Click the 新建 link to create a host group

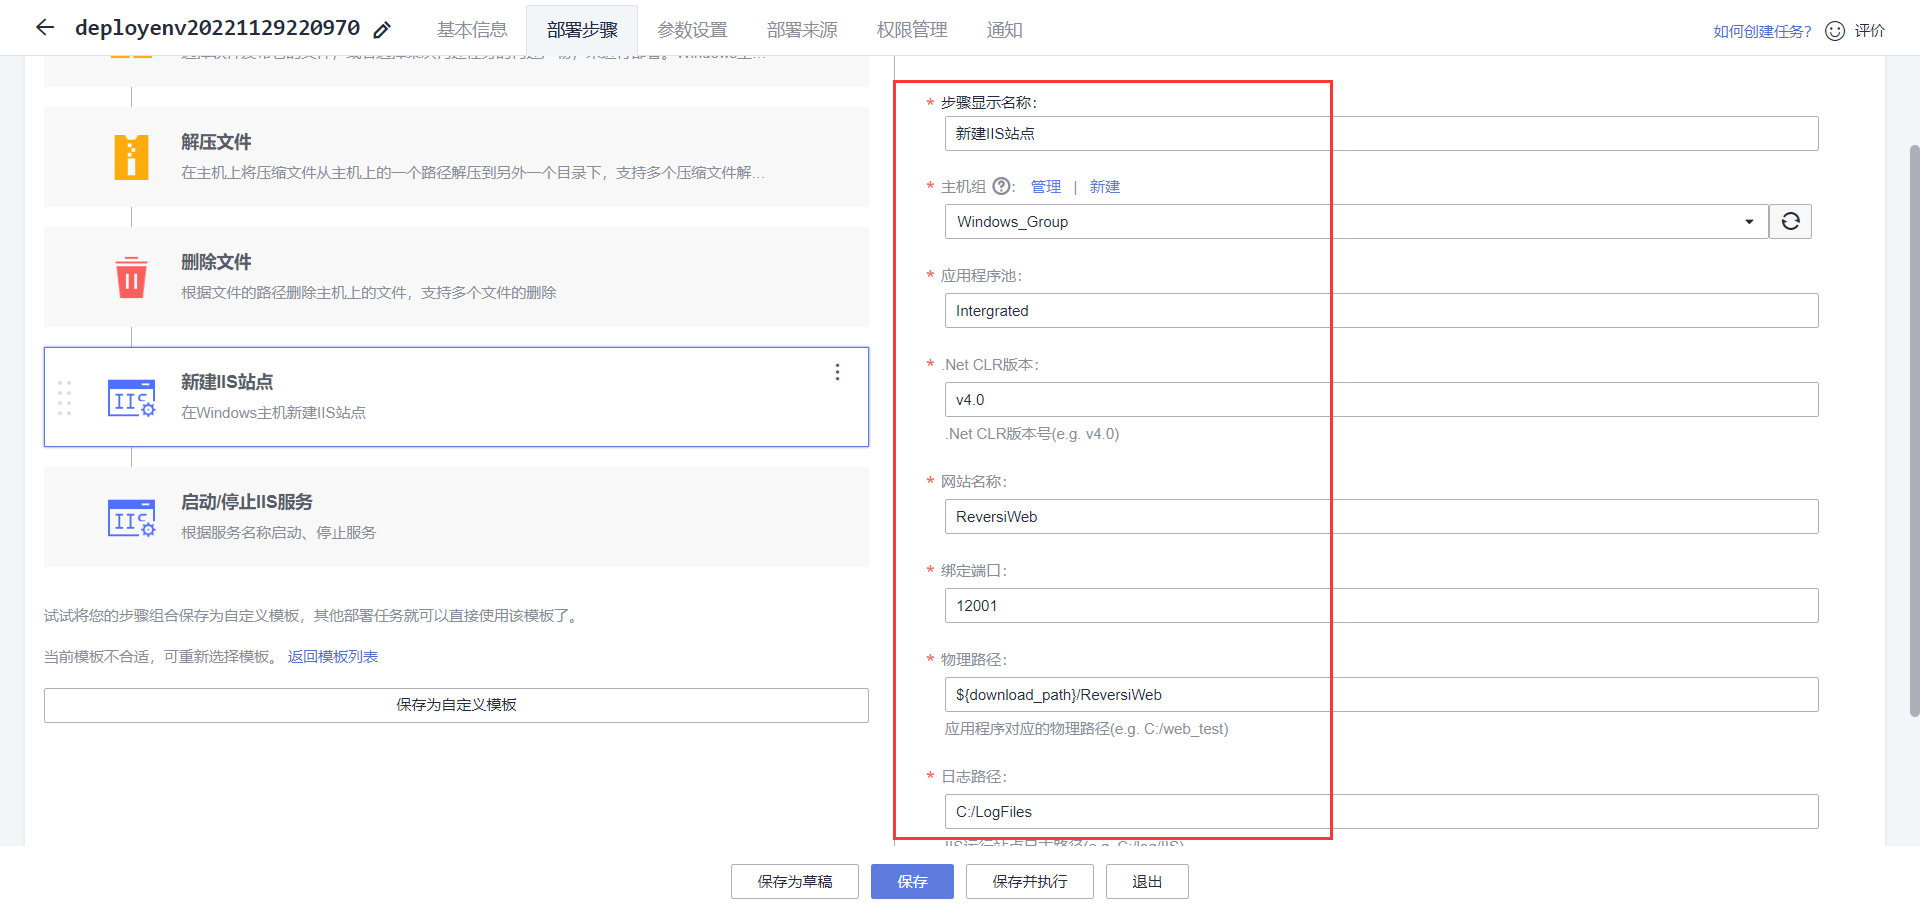[x=1105, y=186]
